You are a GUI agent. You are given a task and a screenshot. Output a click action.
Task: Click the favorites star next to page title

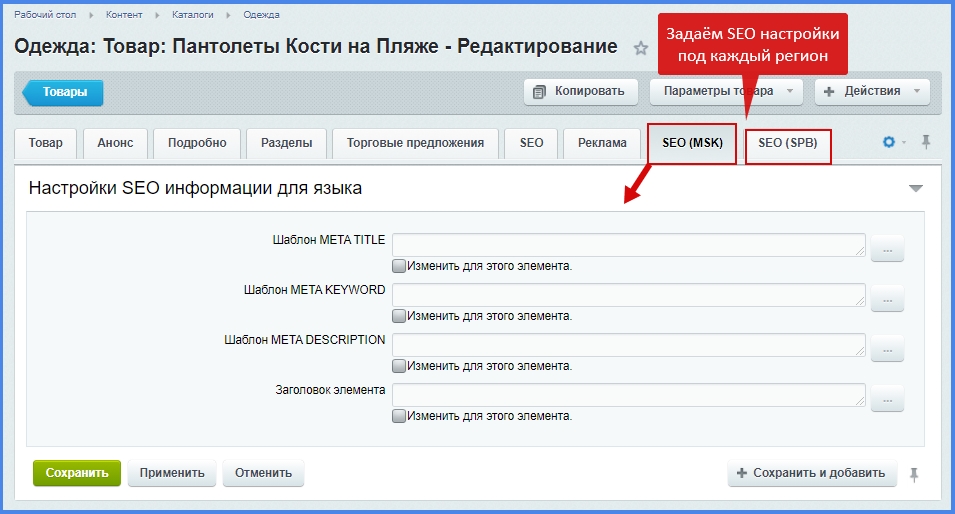click(x=641, y=49)
